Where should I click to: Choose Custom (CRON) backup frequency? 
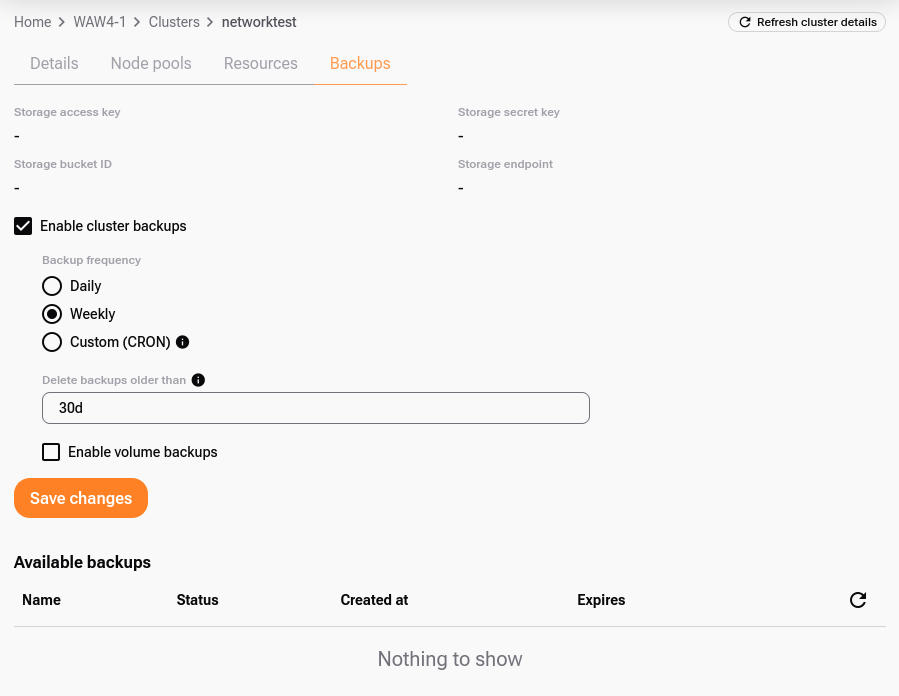coord(52,342)
